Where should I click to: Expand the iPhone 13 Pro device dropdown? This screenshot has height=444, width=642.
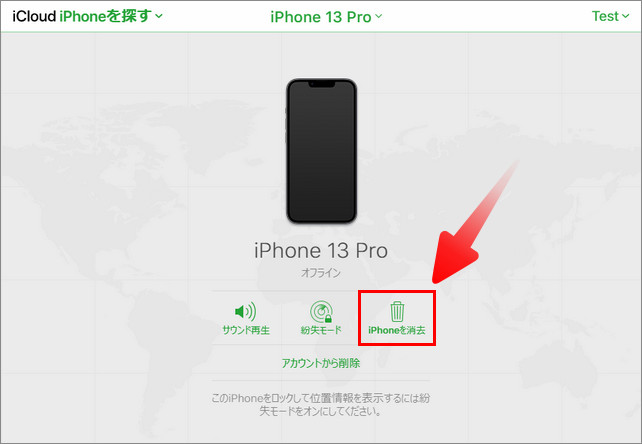[x=326, y=17]
